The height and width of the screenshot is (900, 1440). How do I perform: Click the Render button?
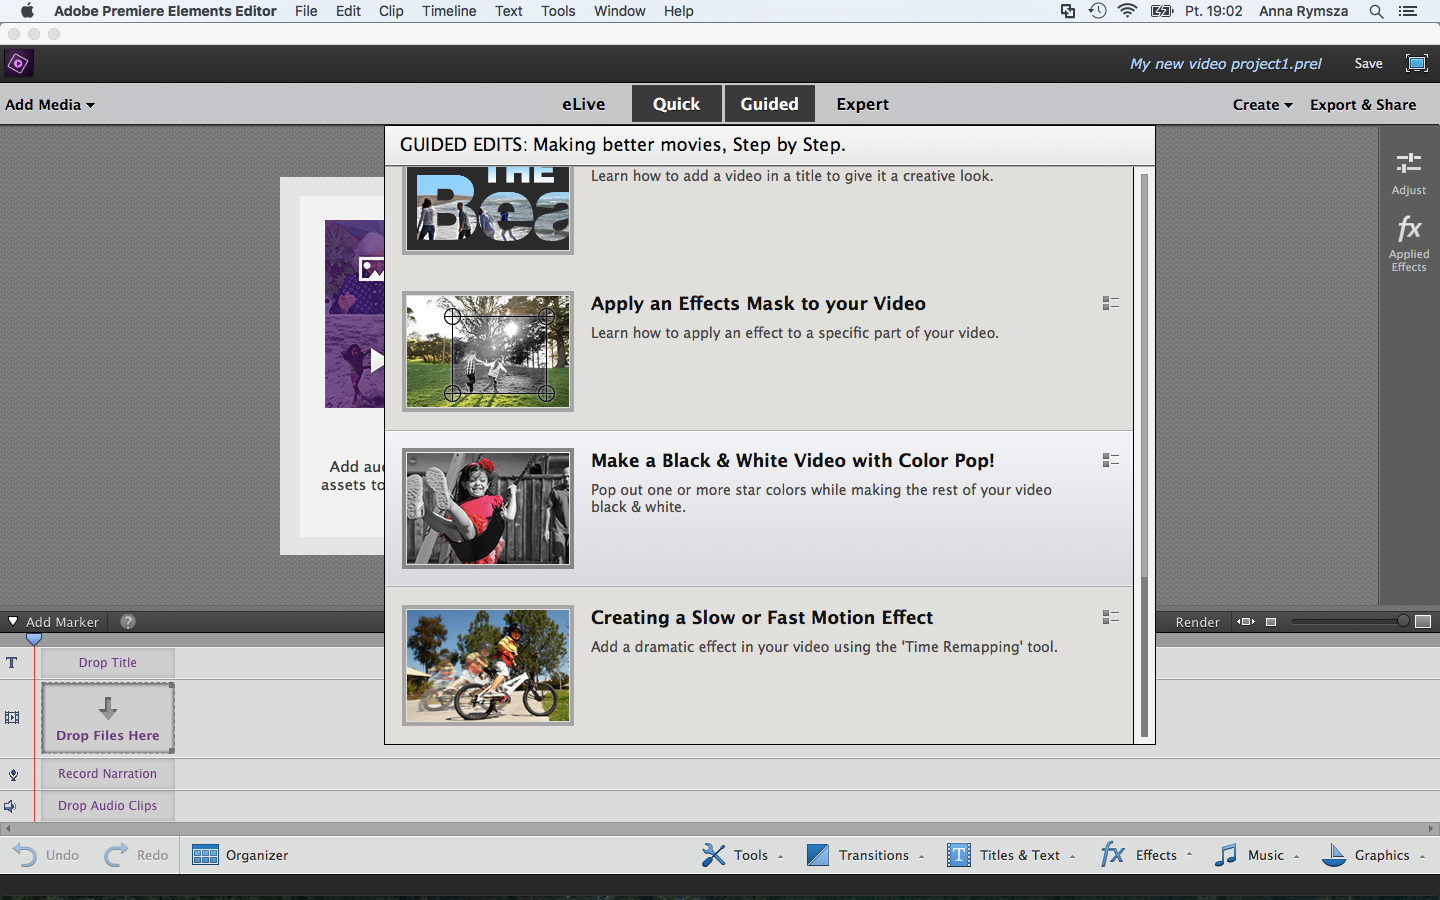(1197, 622)
